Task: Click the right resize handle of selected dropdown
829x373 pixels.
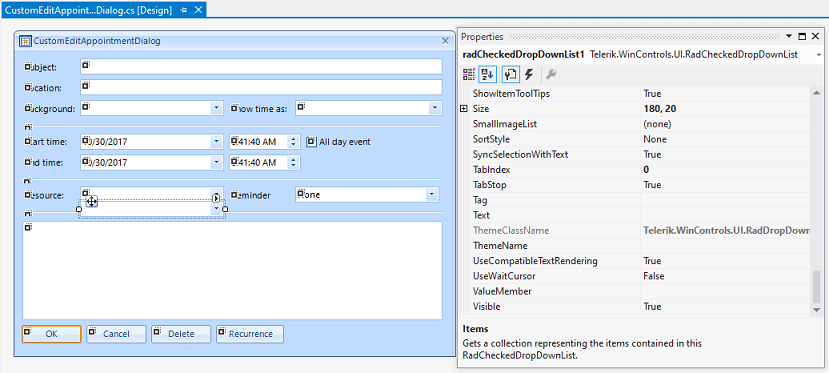Action: [x=225, y=209]
